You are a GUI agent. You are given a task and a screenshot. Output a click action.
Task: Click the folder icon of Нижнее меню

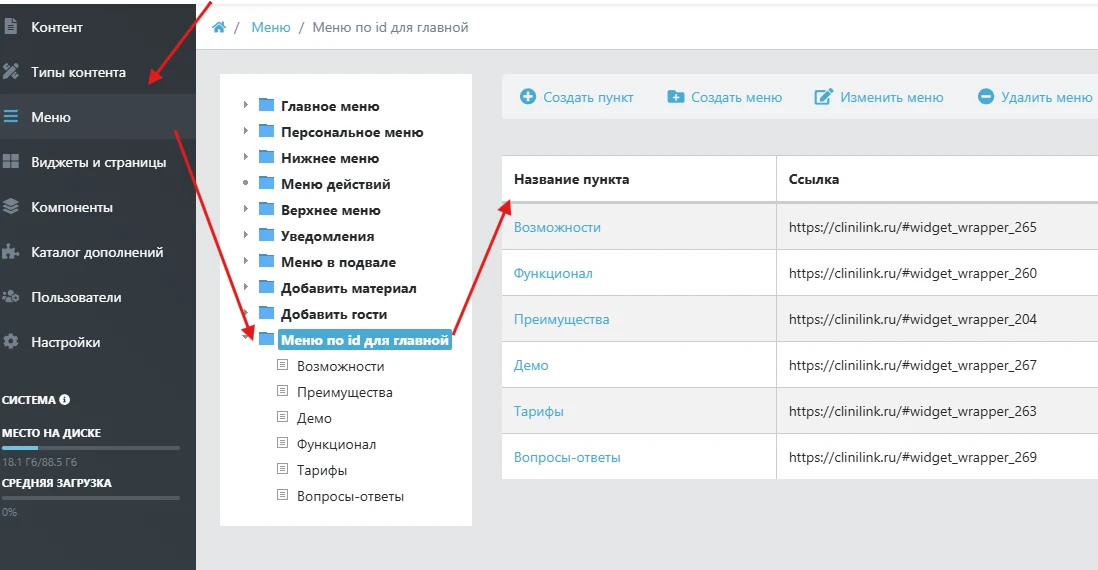[266, 157]
